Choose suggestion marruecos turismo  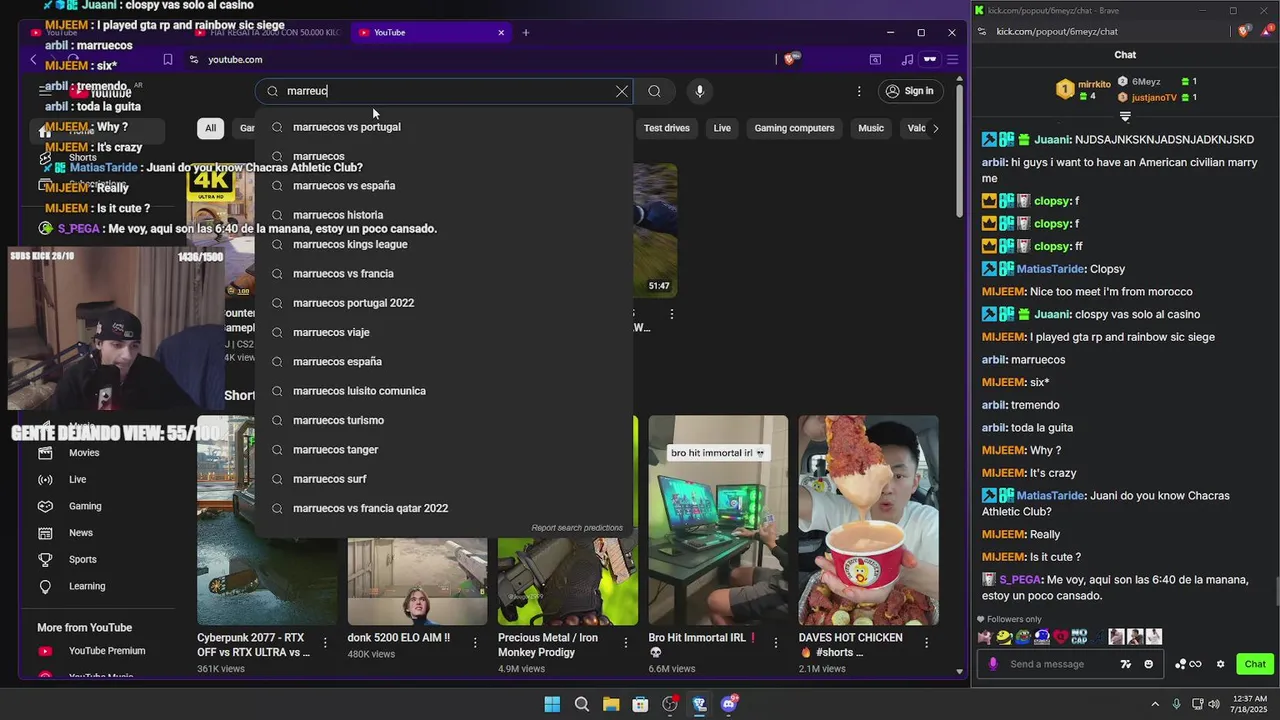pyautogui.click(x=444, y=420)
